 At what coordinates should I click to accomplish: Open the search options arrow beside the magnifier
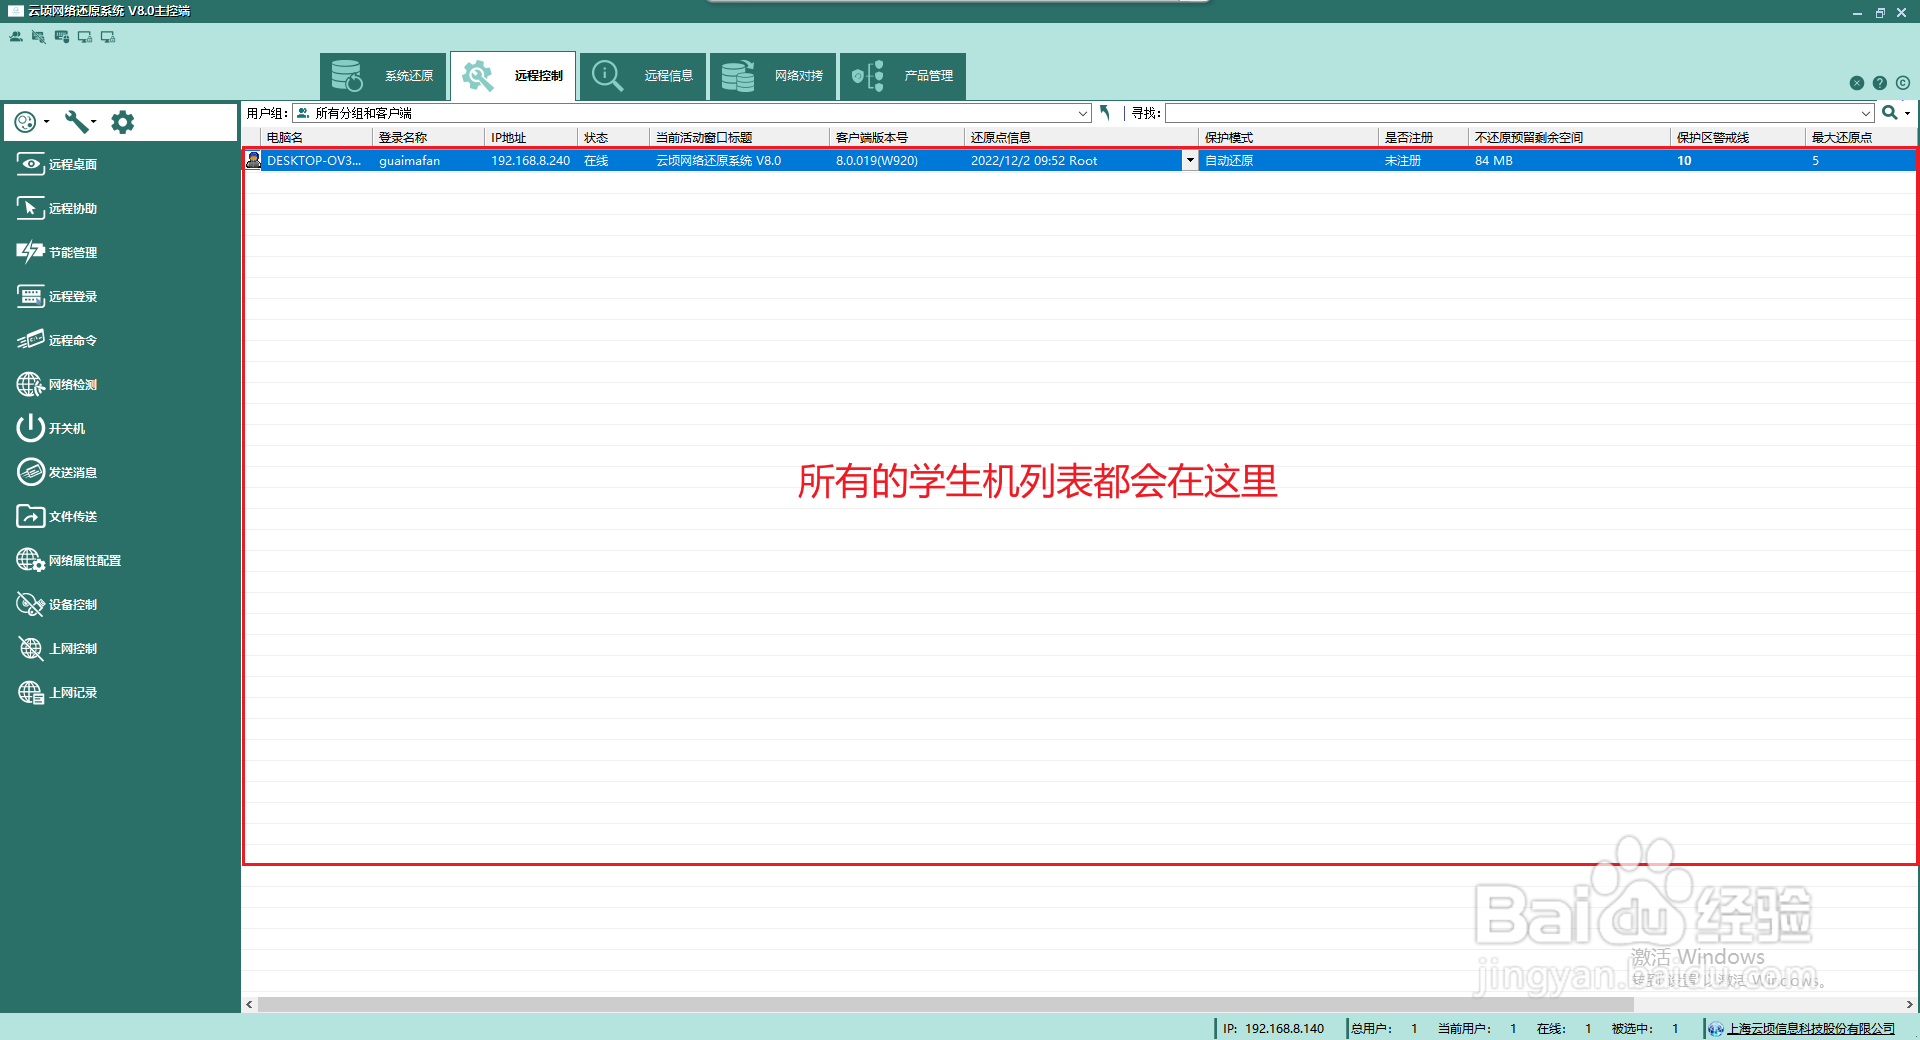pos(1910,113)
